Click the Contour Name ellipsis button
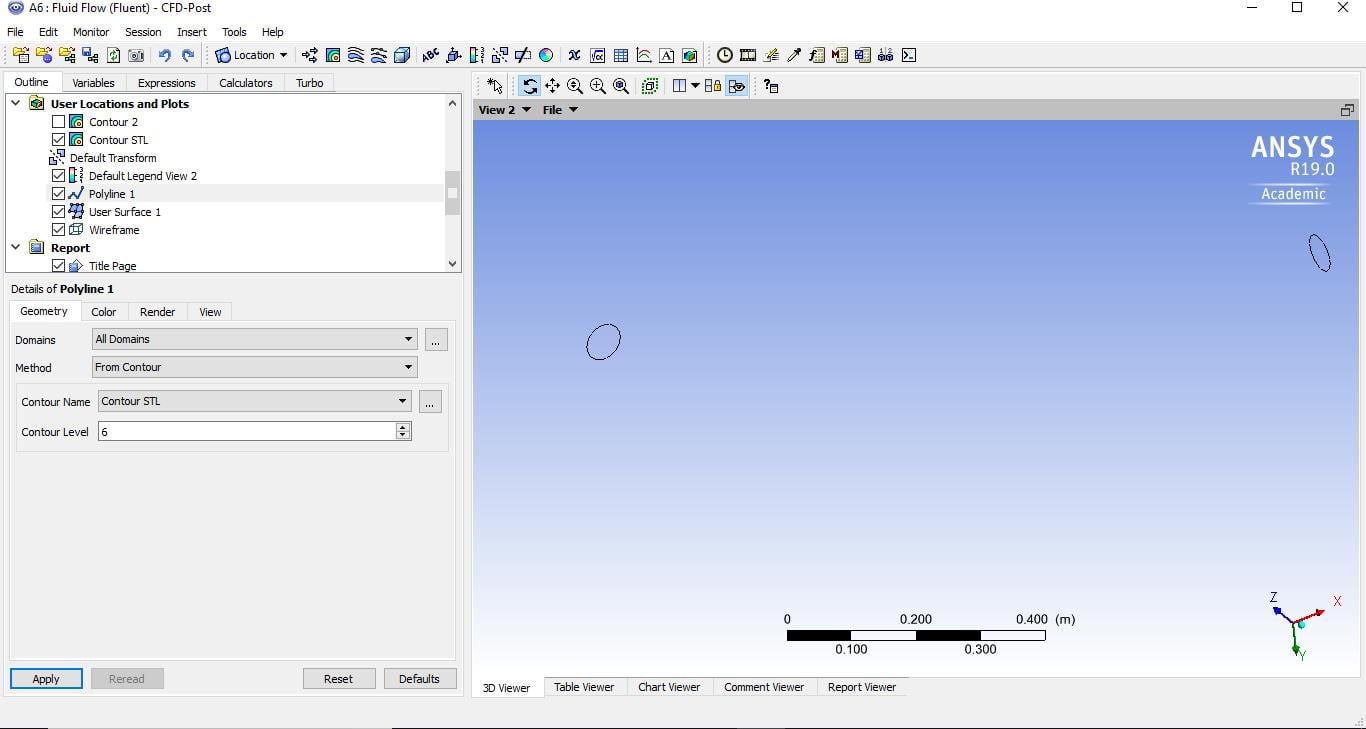 430,402
